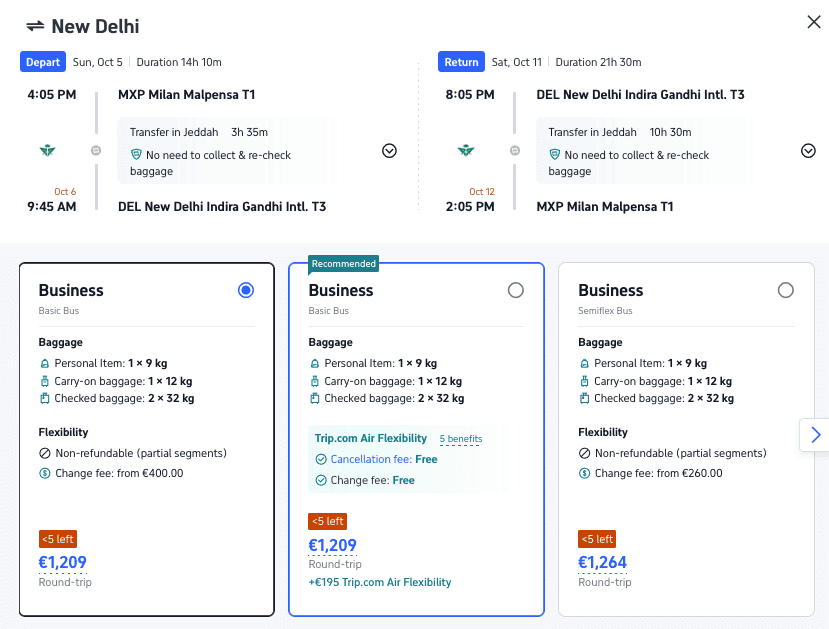Click the baggage shield icon in the departure transfer
The height and width of the screenshot is (629, 829).
[136, 155]
